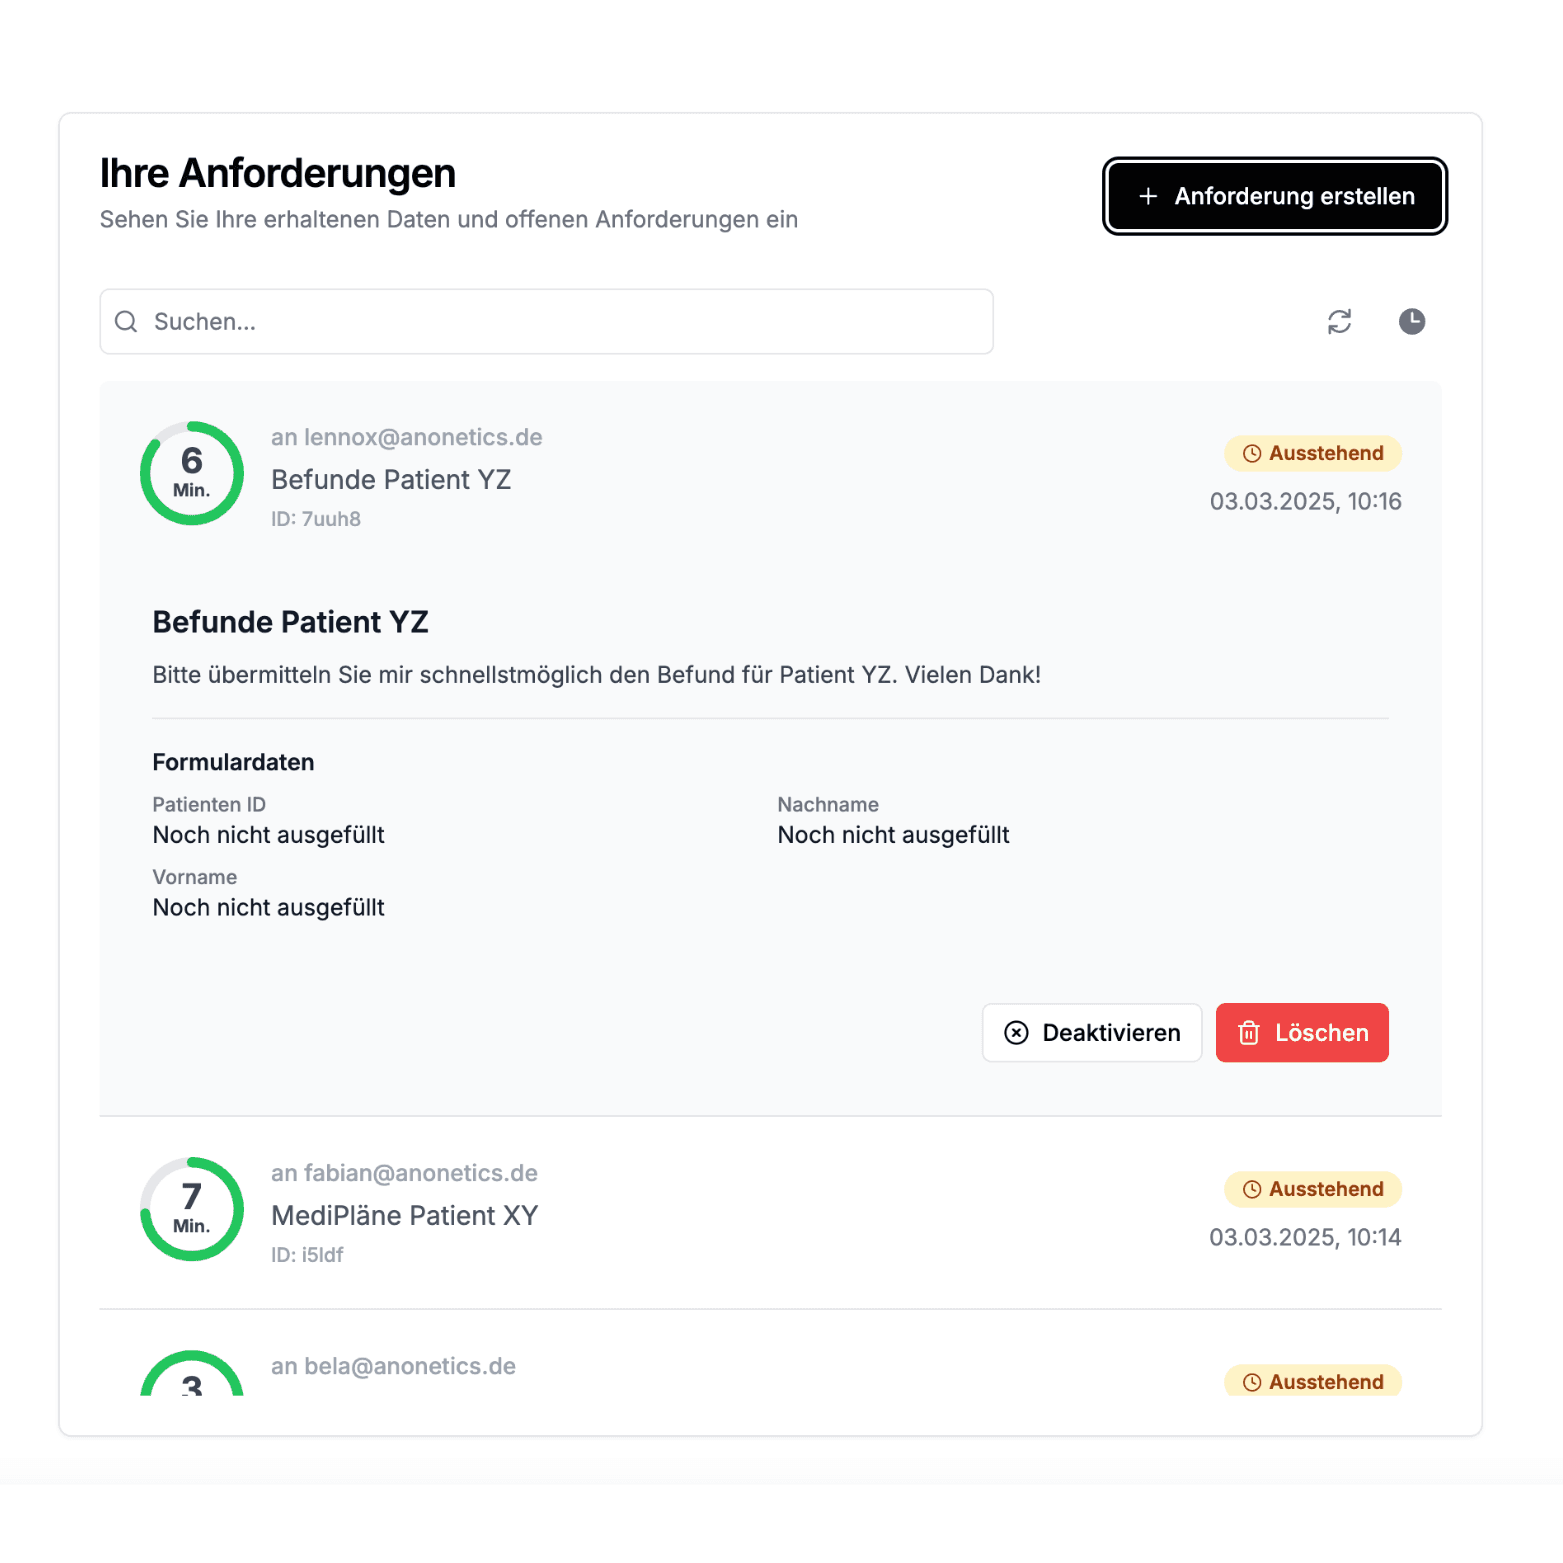Click the plus icon in Anforderung erstellen
1563x1563 pixels.
tap(1148, 196)
